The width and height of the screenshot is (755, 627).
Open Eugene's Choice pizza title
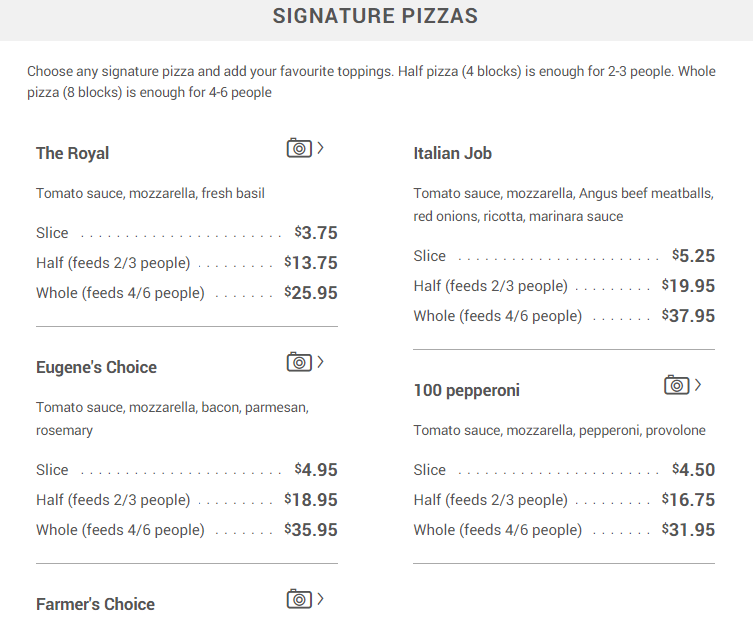coord(96,367)
